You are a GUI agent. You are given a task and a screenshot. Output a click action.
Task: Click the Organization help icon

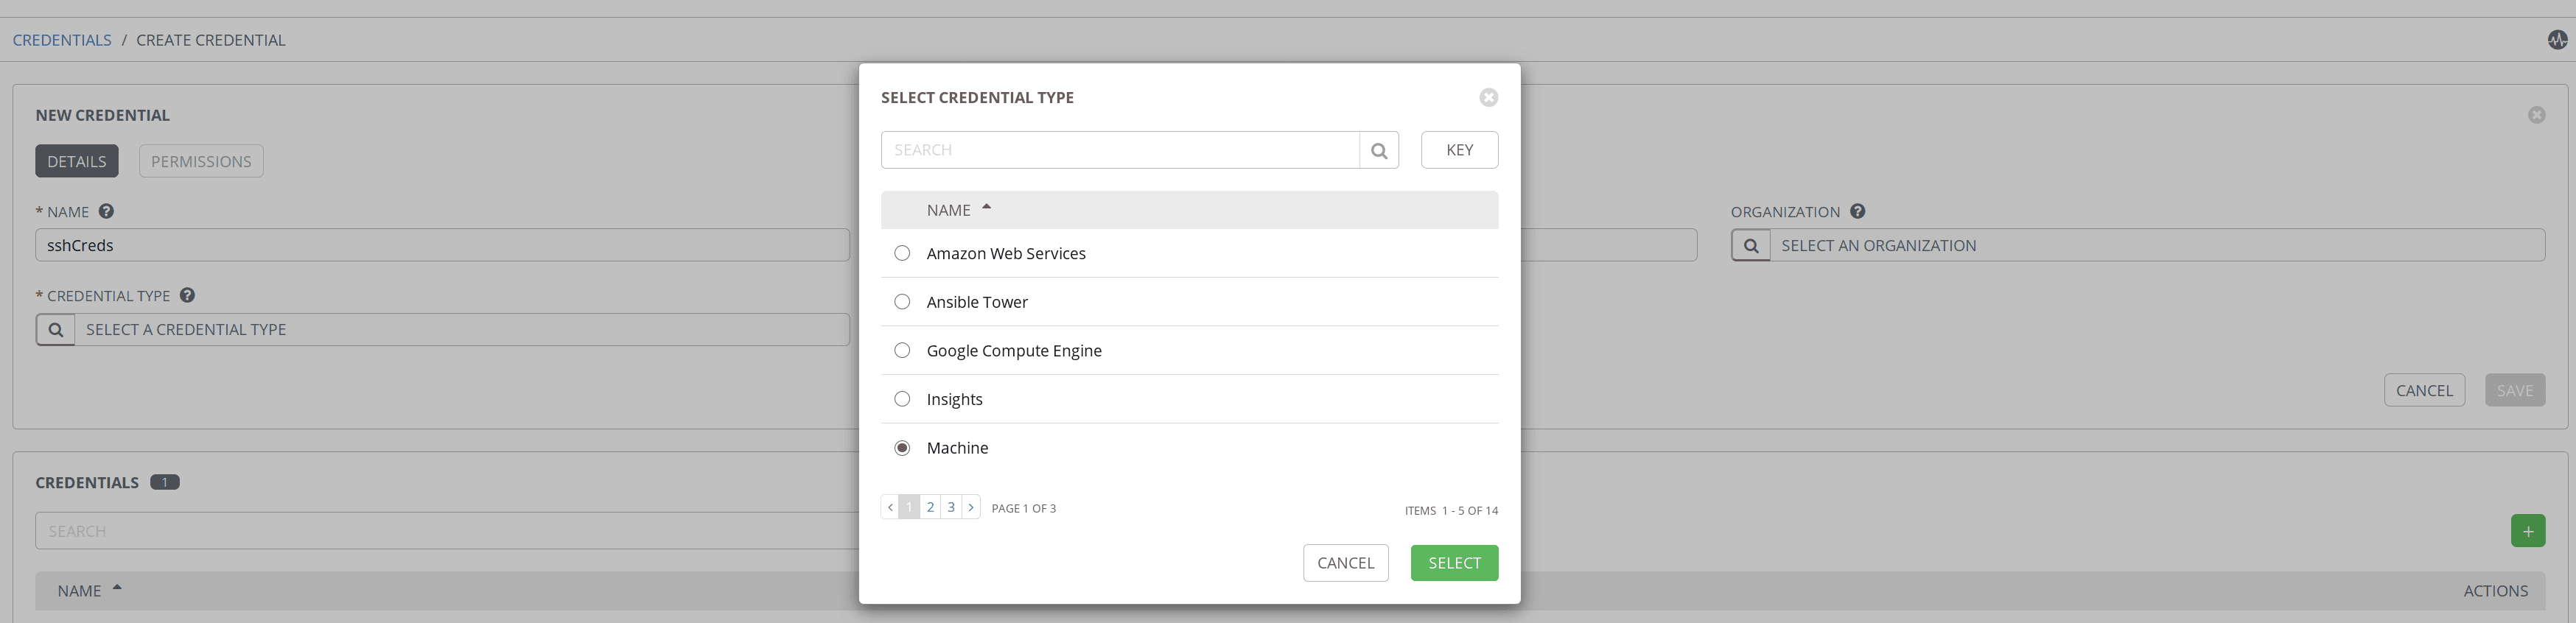[x=1857, y=211]
